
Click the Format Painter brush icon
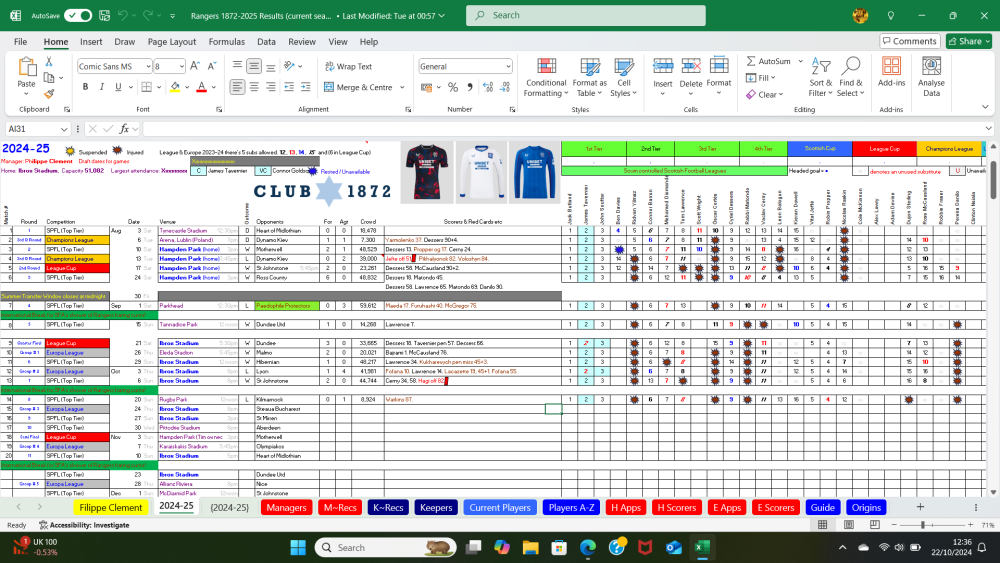point(48,94)
